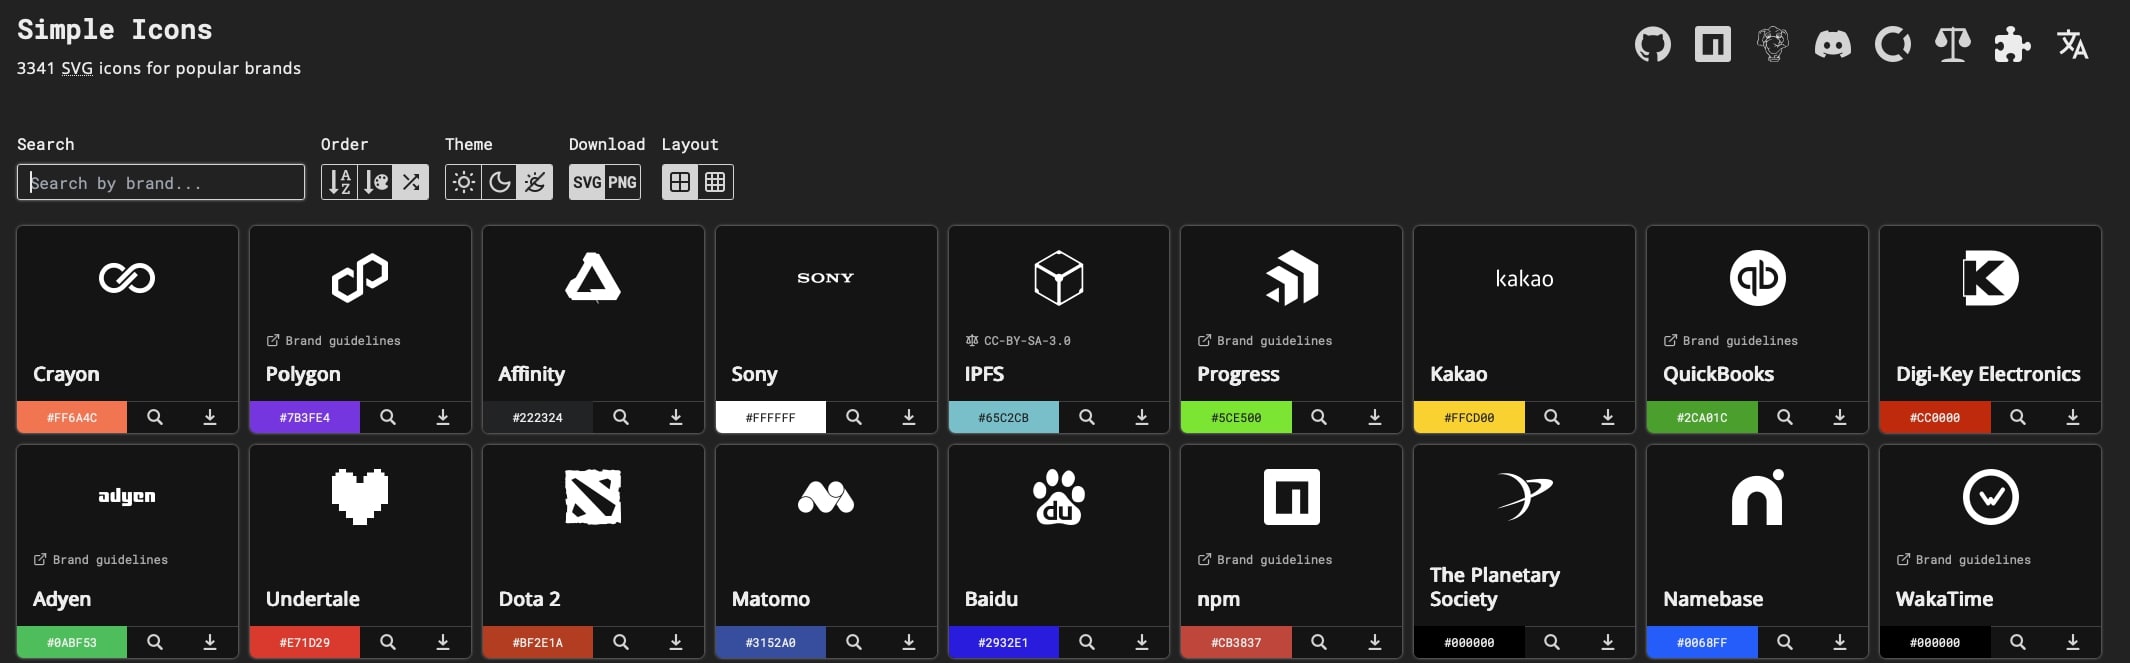Switch to light theme

tap(463, 182)
